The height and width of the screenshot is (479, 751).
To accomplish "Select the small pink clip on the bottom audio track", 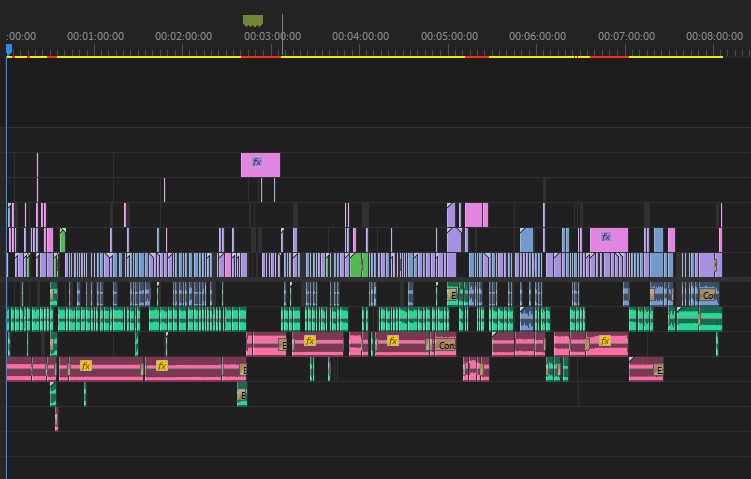I will pyautogui.click(x=57, y=419).
